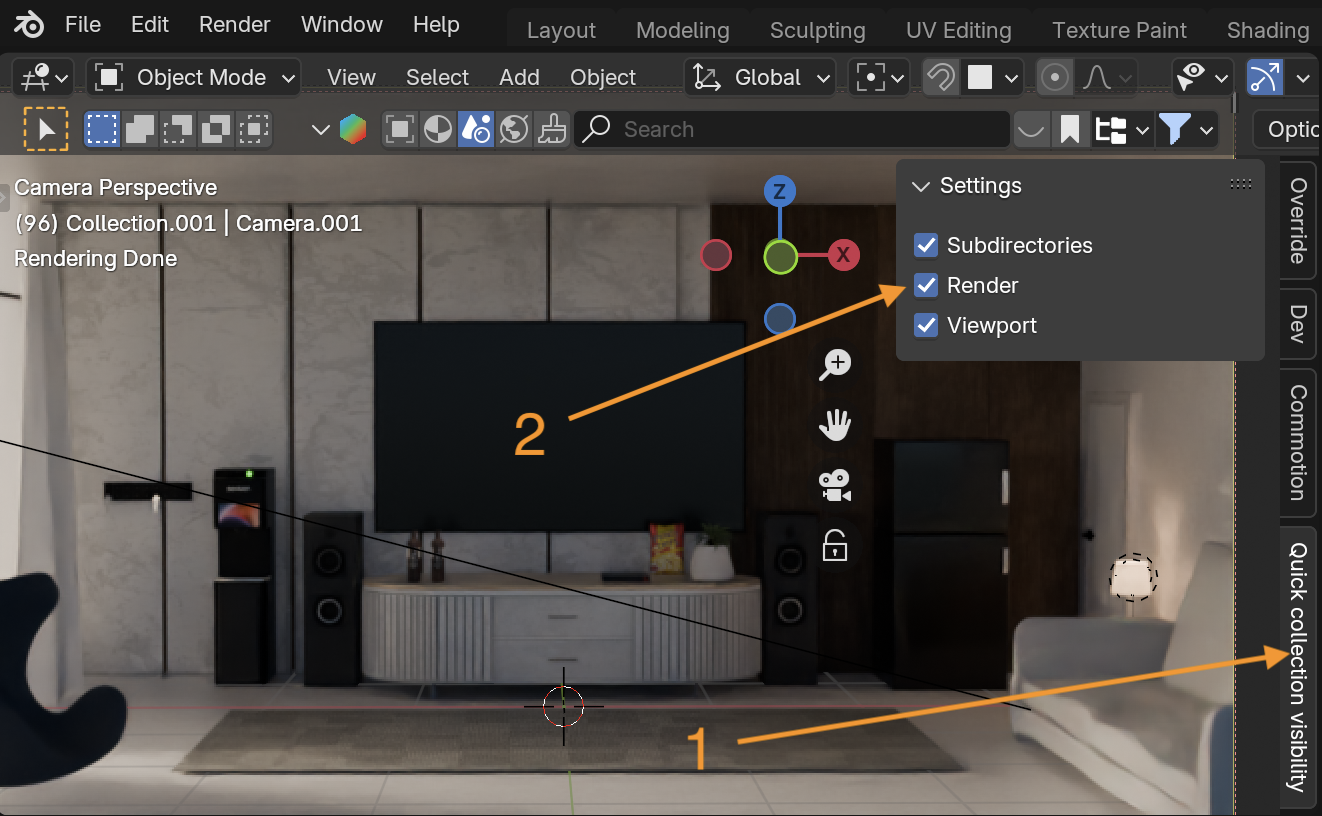
Task: Click the colorful cube icon
Action: click(x=352, y=129)
